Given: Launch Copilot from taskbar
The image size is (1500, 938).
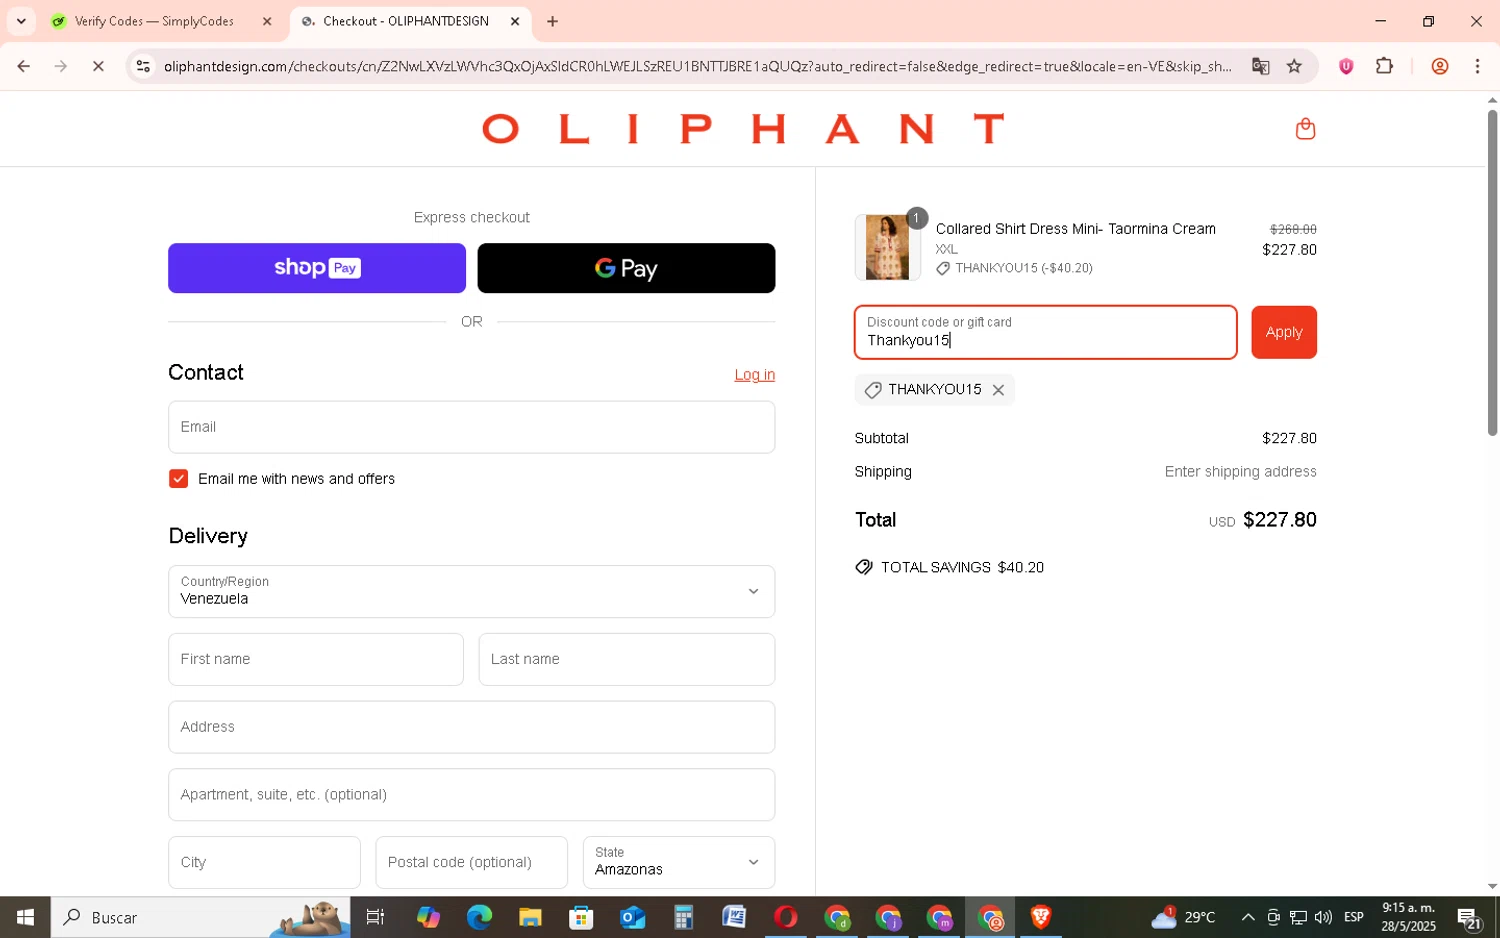Looking at the screenshot, I should pos(428,917).
